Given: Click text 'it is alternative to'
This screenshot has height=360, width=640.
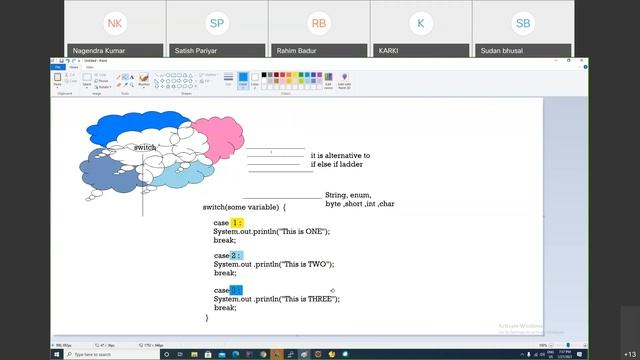Looking at the screenshot, I should (340, 156).
